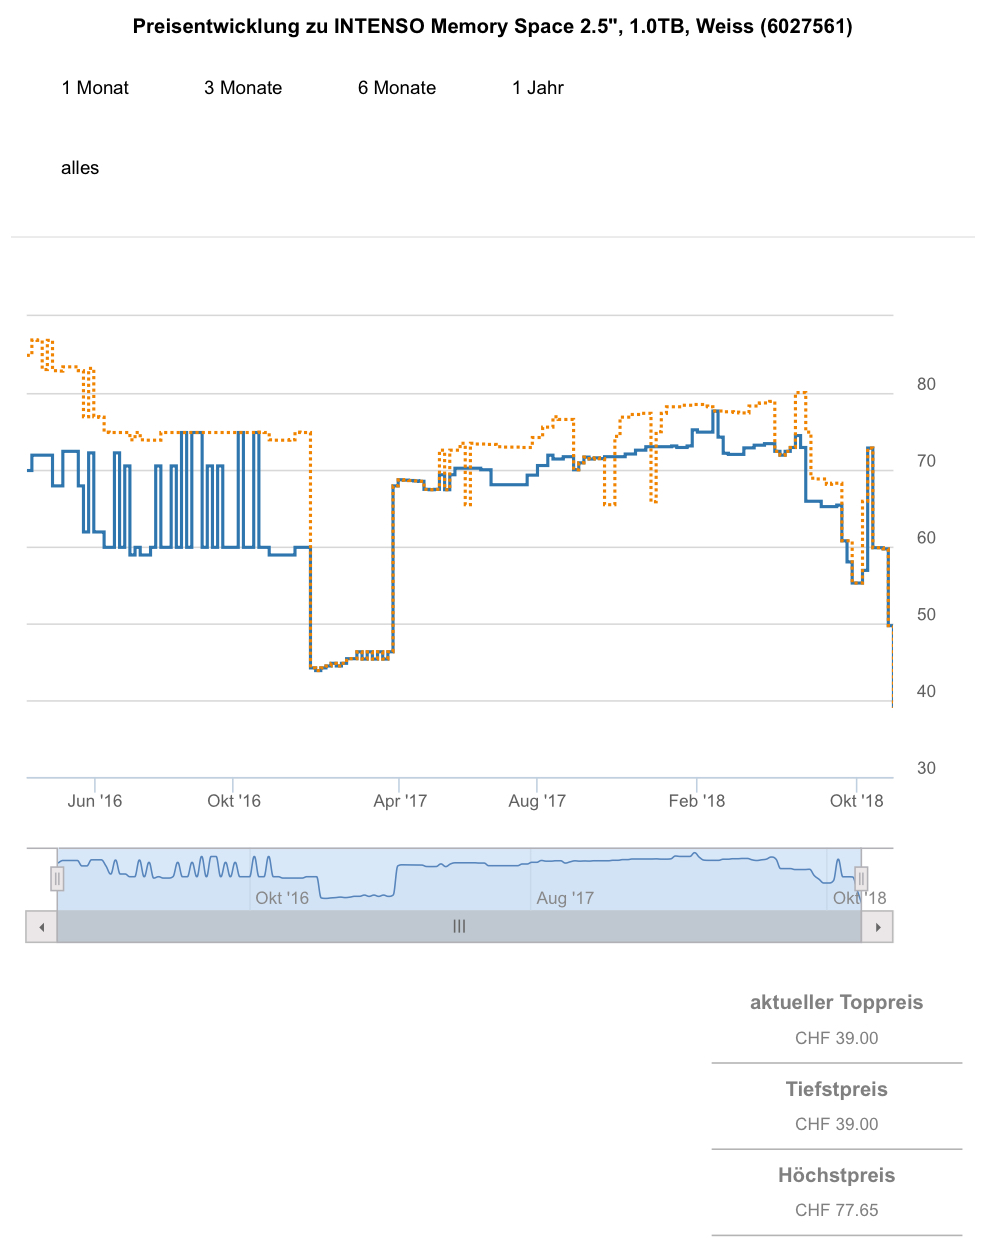This screenshot has height=1252, width=982.
Task: Click the 80 label on the price axis
Action: click(x=926, y=384)
